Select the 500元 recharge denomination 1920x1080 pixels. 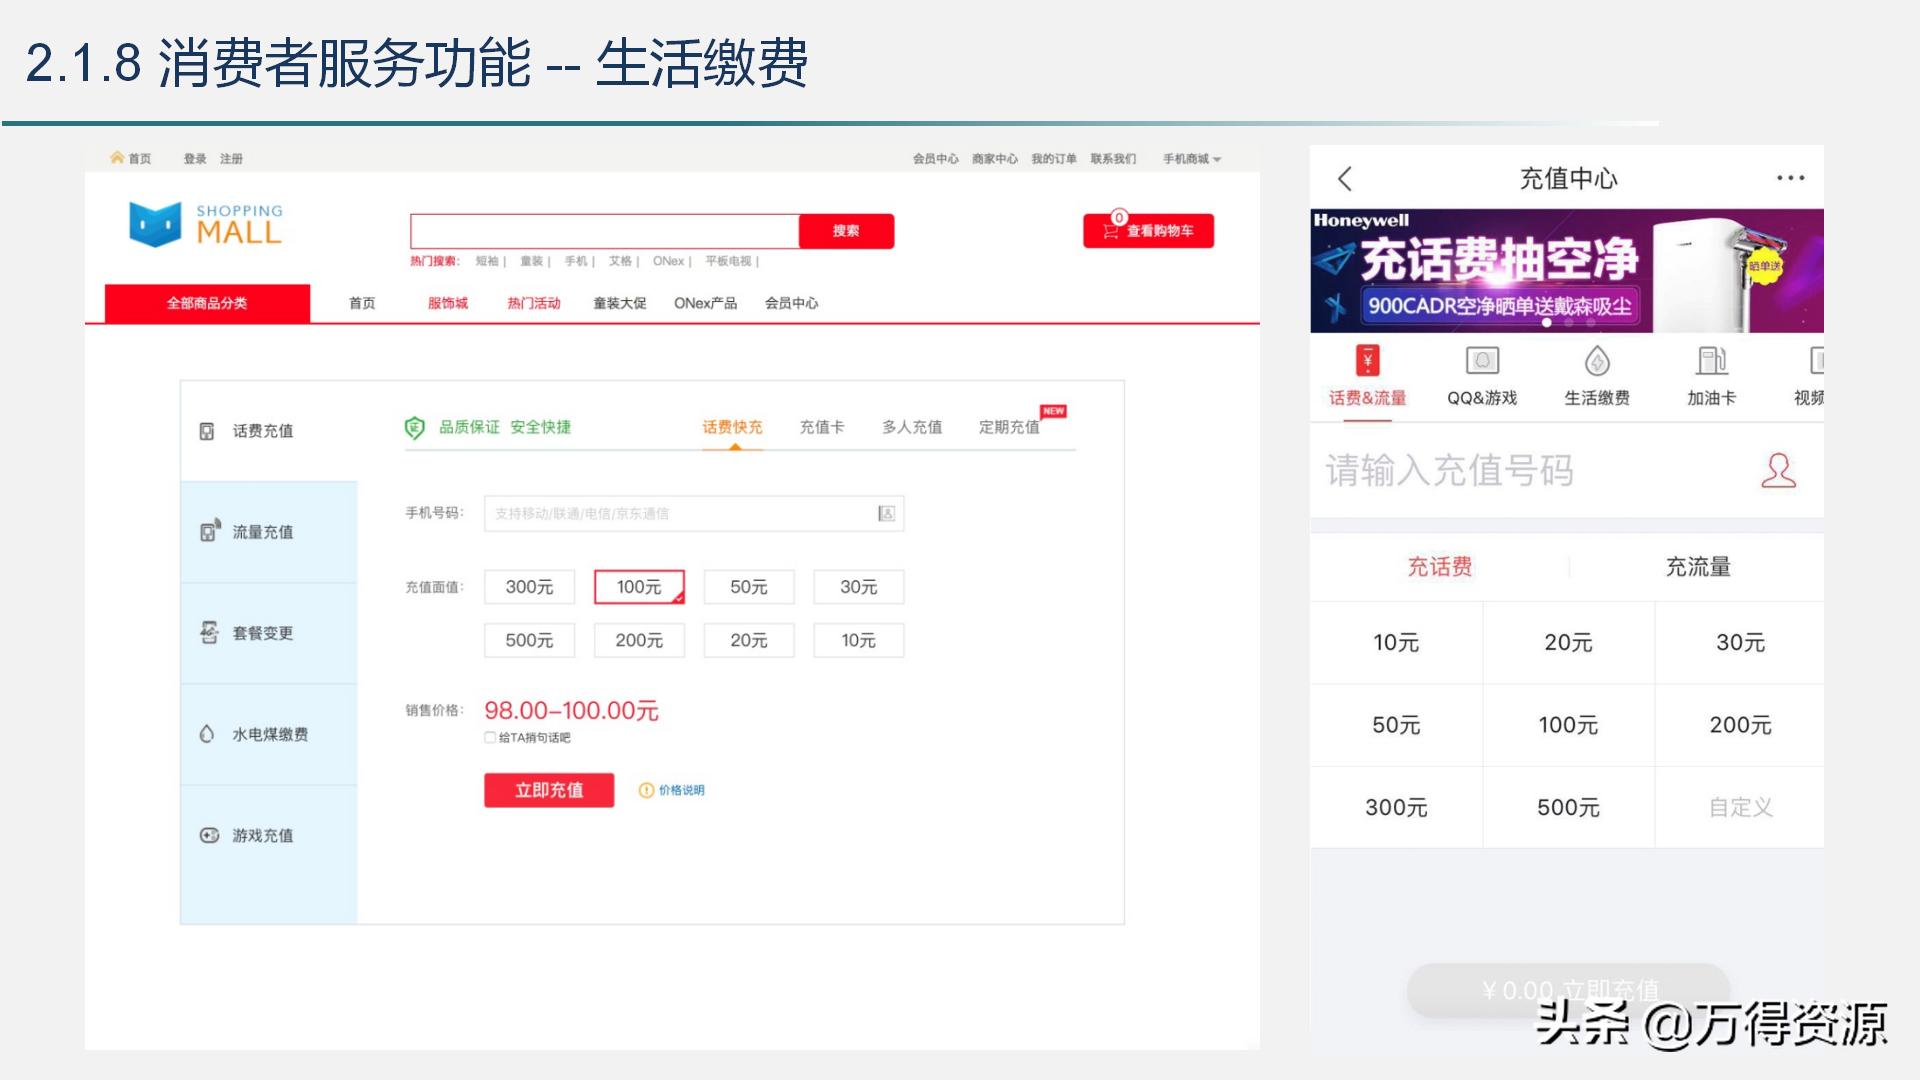(x=529, y=640)
